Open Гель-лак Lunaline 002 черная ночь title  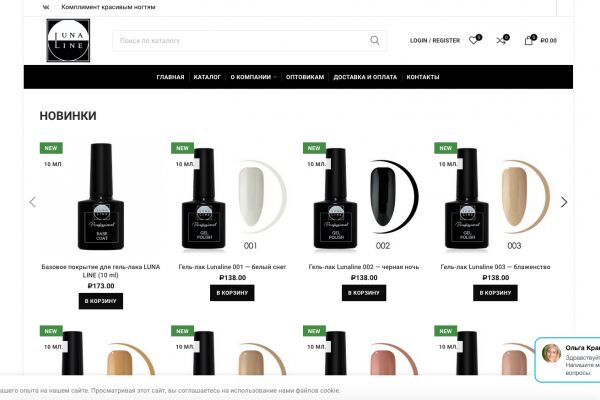(x=364, y=267)
